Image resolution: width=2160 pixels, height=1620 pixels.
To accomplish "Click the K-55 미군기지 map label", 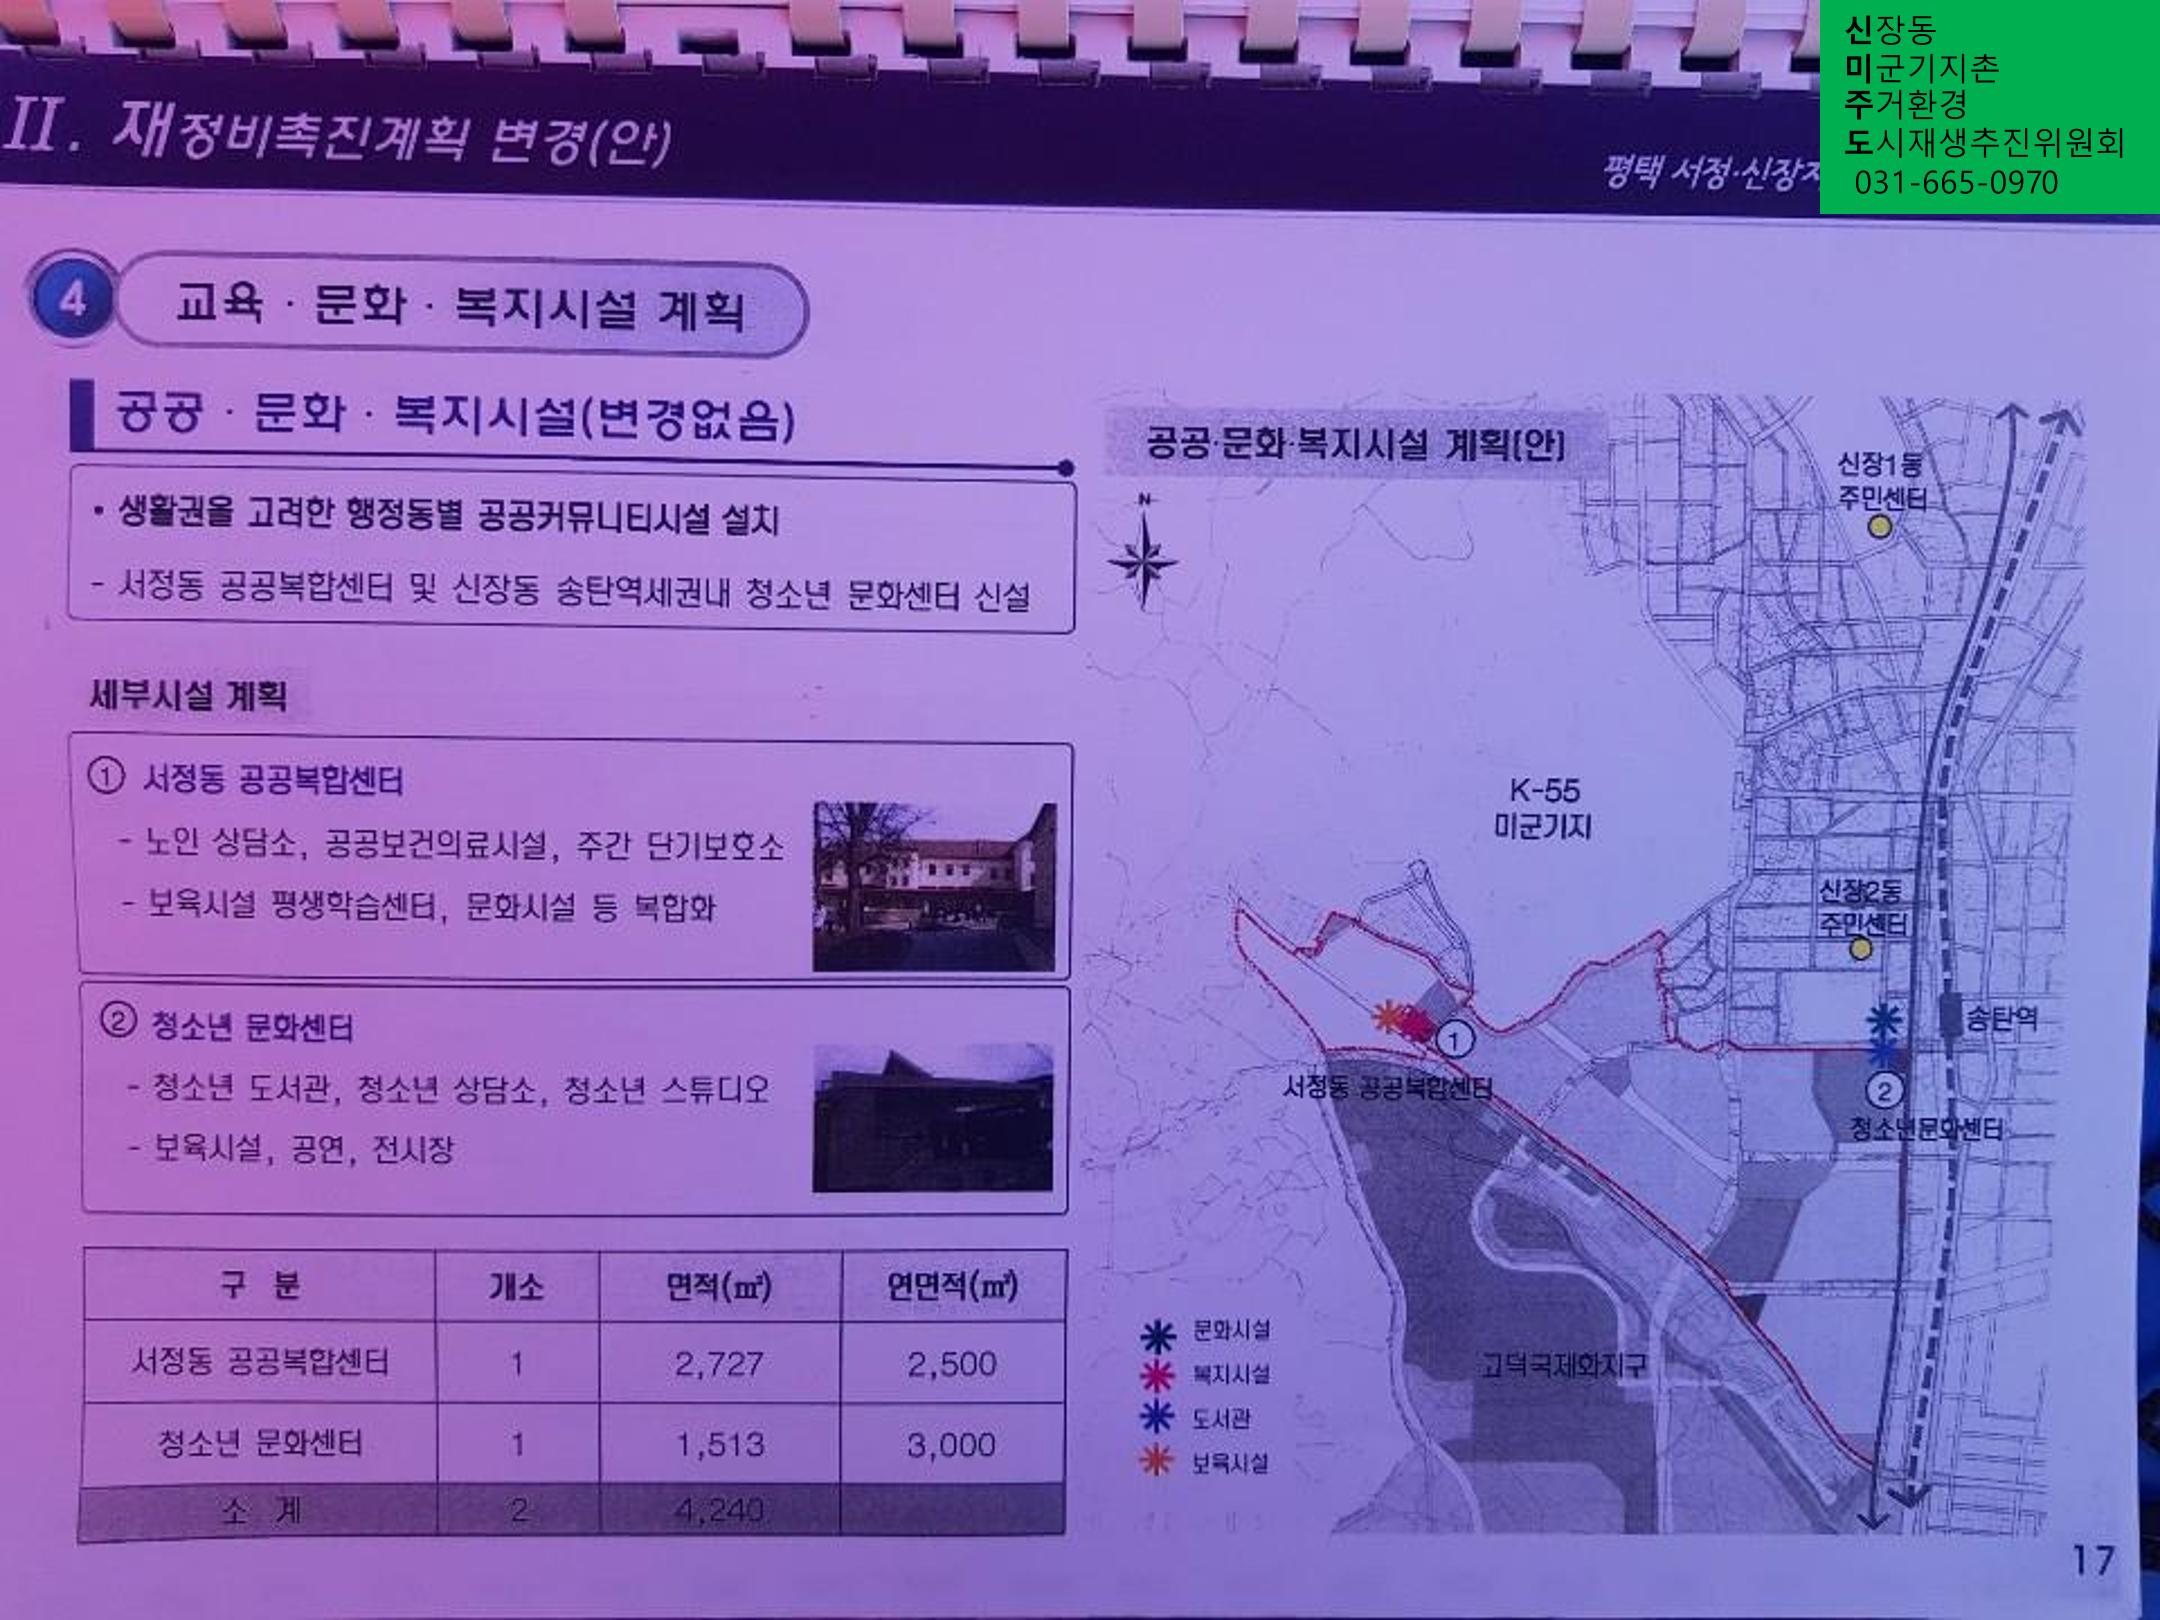I will (1544, 808).
